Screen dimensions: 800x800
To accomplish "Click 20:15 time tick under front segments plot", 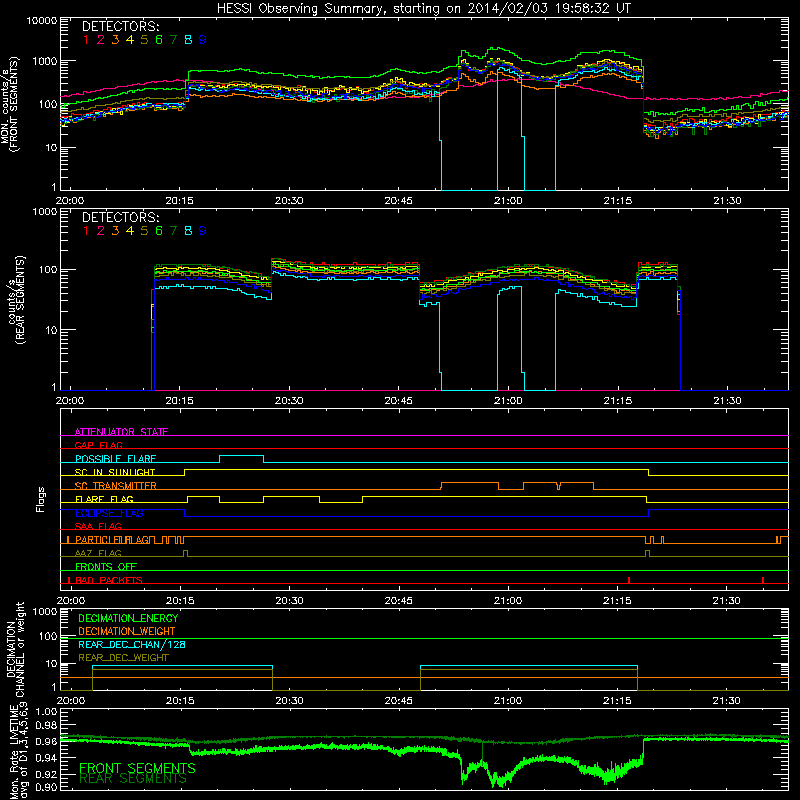I will click(179, 201).
